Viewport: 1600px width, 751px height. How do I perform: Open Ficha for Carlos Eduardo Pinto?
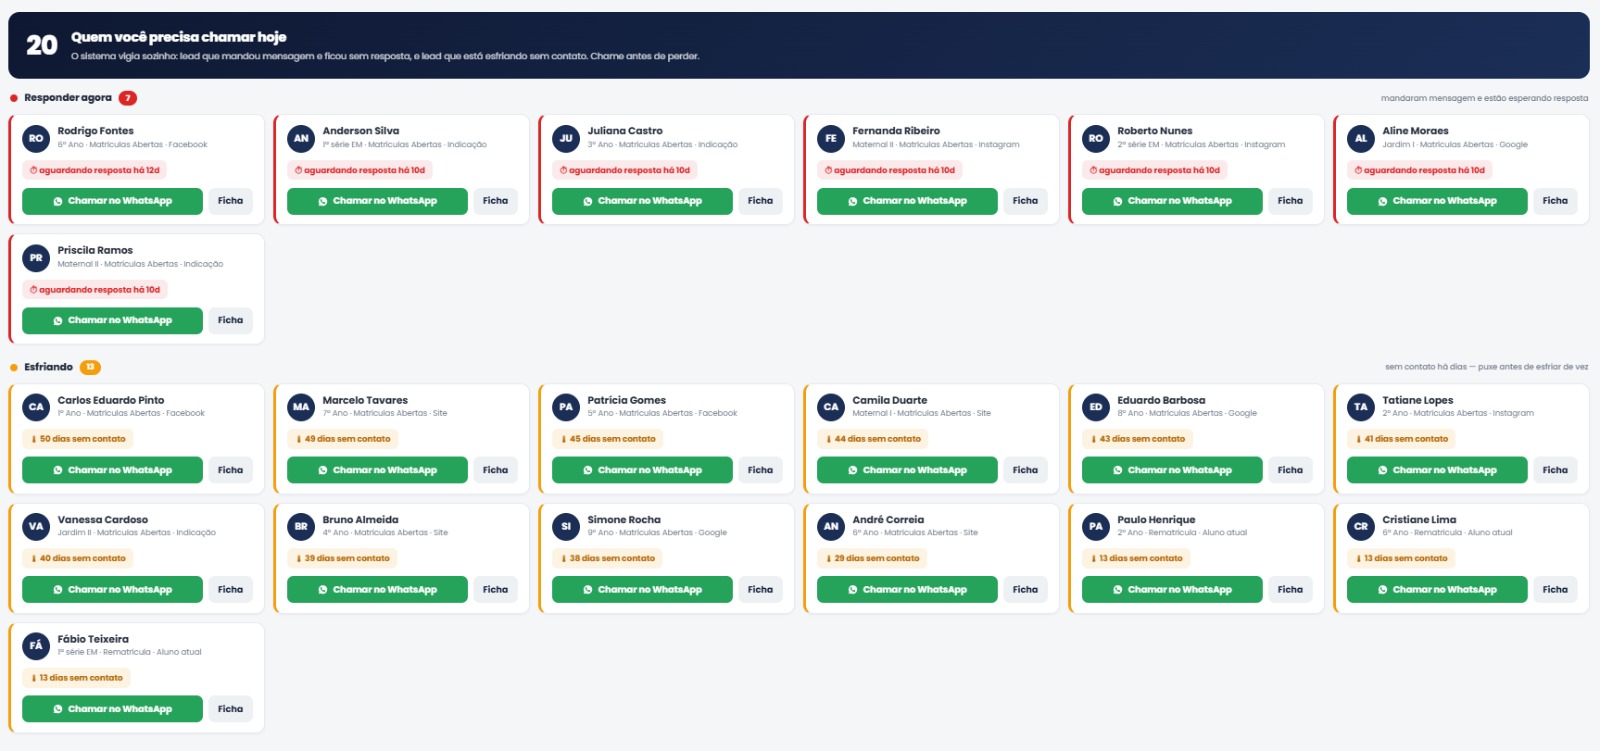(x=230, y=470)
